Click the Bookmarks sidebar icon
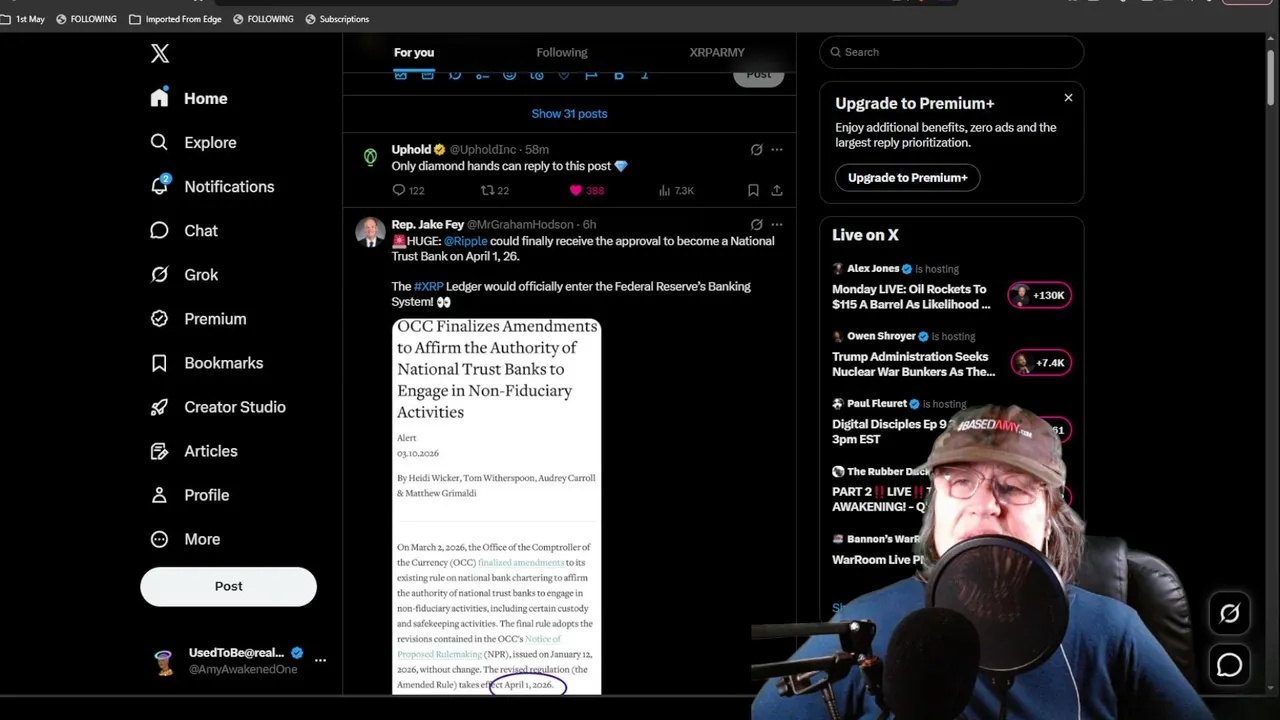1280x720 pixels. (159, 363)
